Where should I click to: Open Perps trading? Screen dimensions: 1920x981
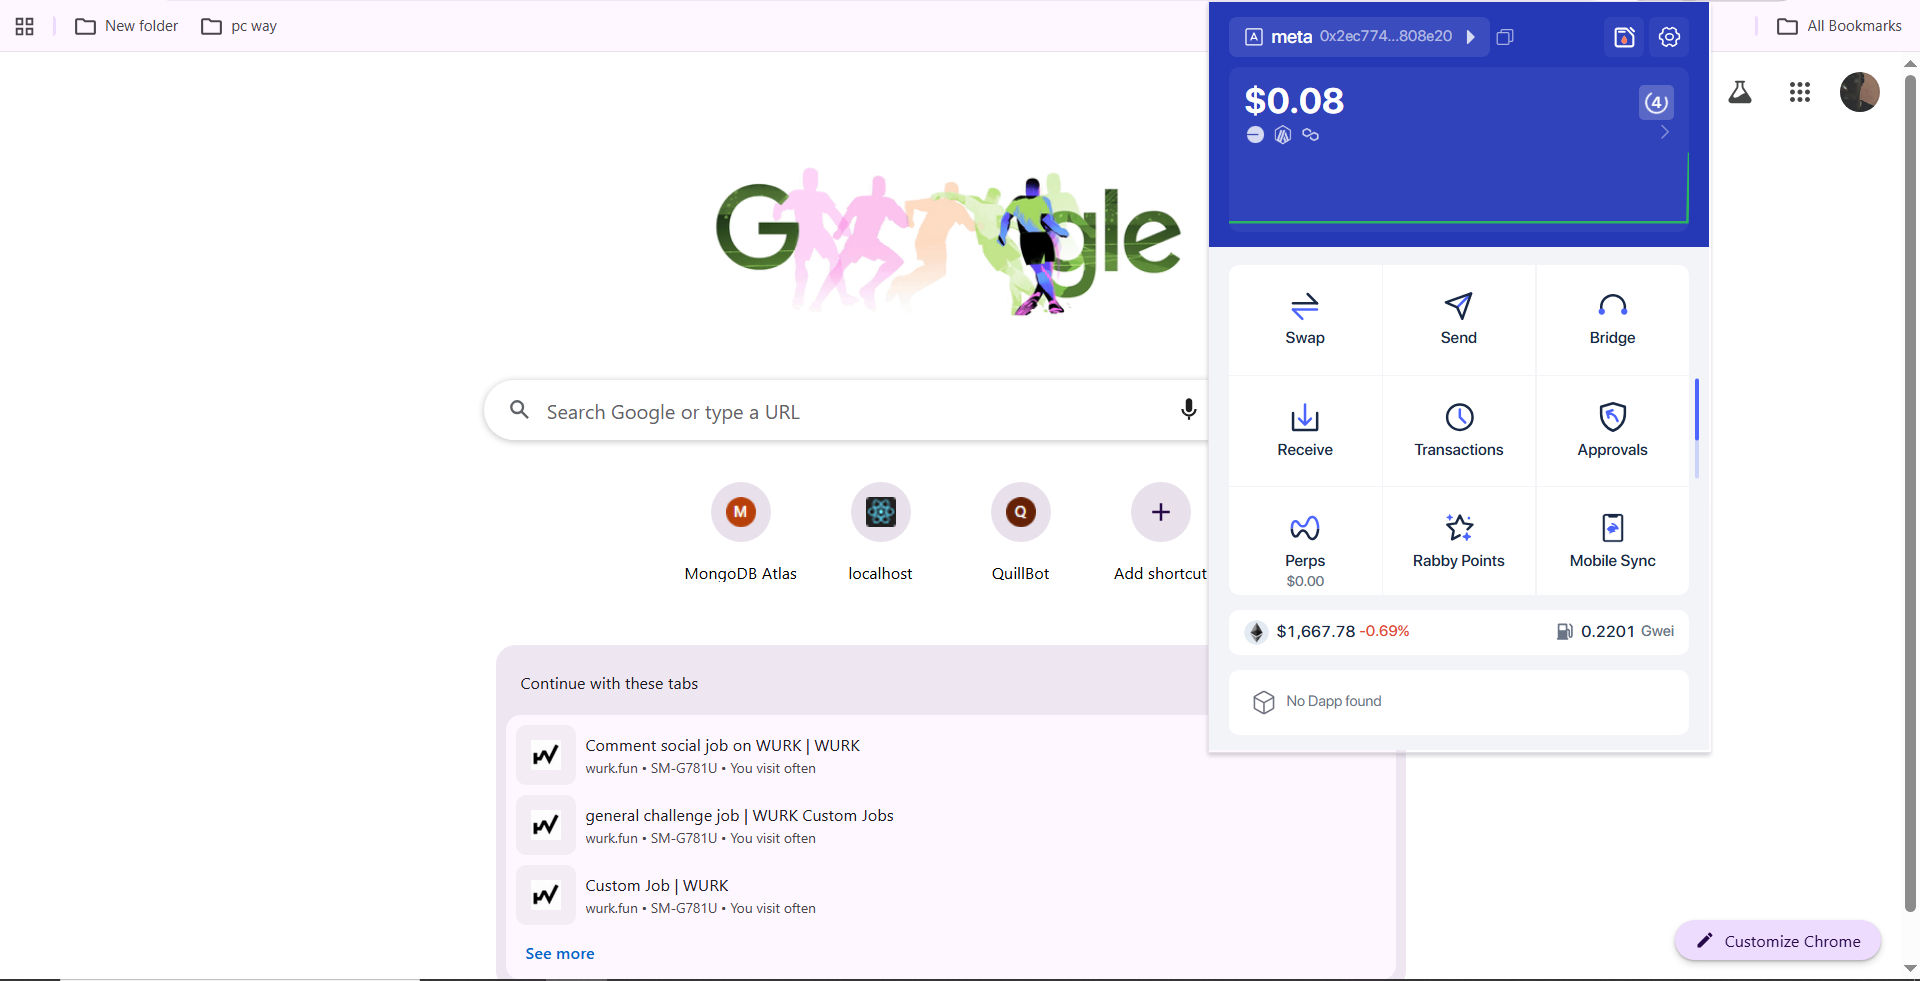(1305, 542)
